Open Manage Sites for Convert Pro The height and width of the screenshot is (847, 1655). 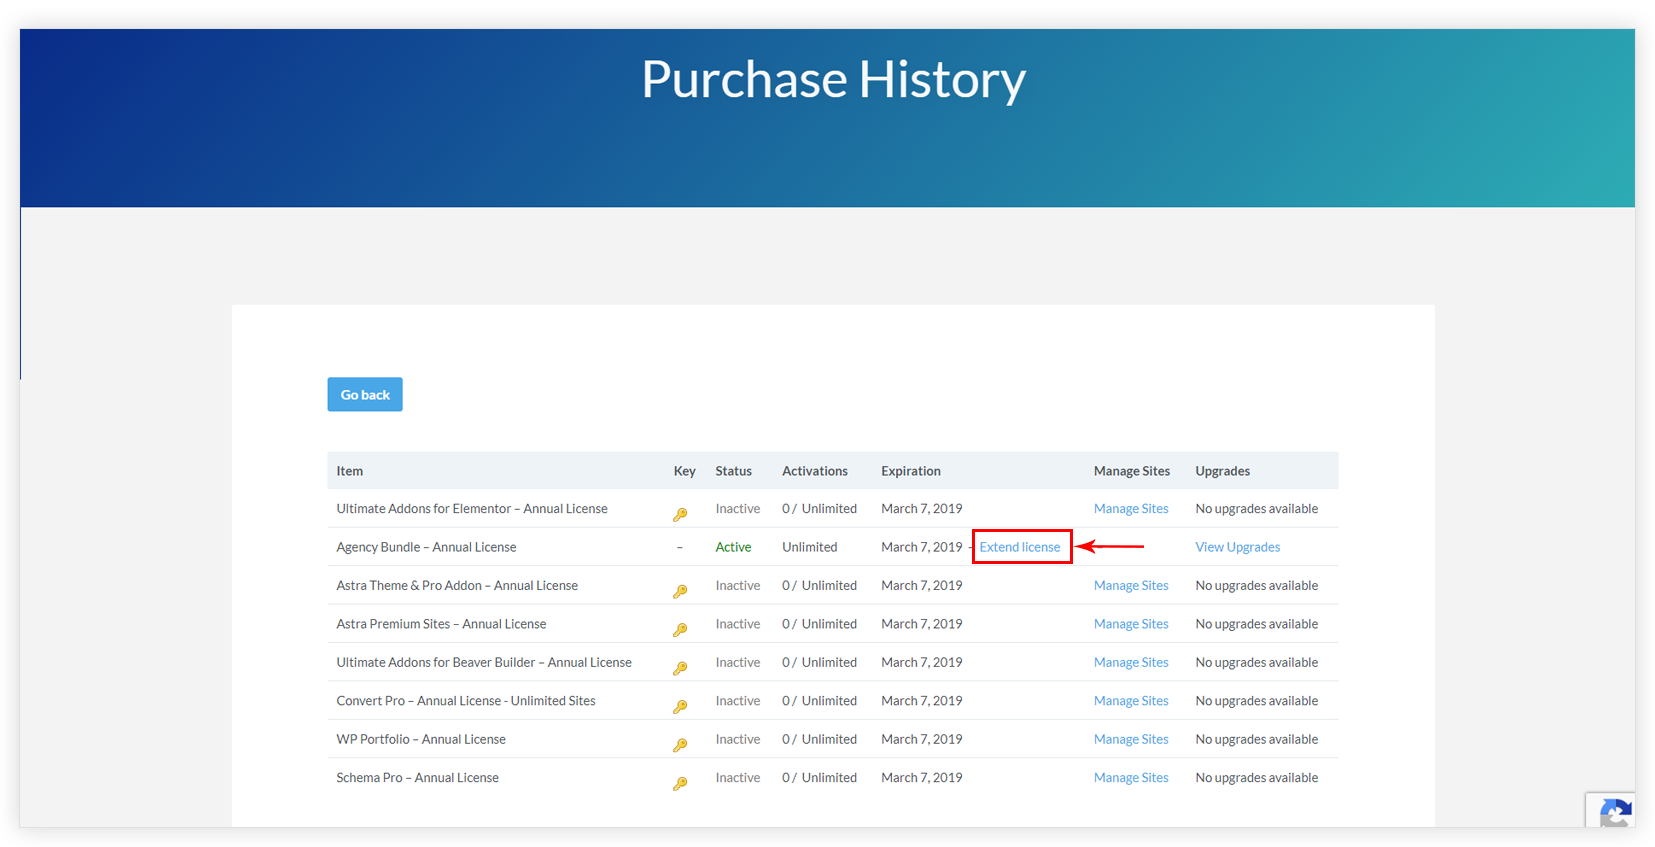pyautogui.click(x=1131, y=701)
